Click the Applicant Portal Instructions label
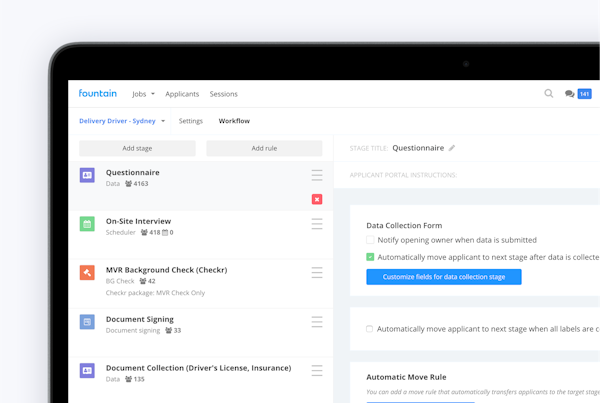600x403 pixels. coord(403,175)
